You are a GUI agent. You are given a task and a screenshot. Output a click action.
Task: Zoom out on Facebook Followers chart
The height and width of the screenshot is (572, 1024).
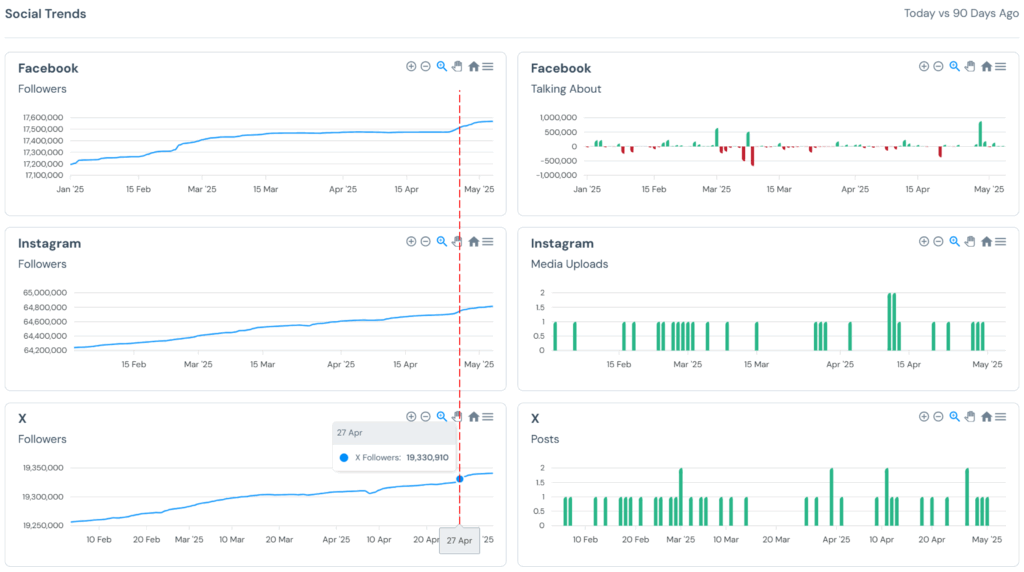[426, 67]
